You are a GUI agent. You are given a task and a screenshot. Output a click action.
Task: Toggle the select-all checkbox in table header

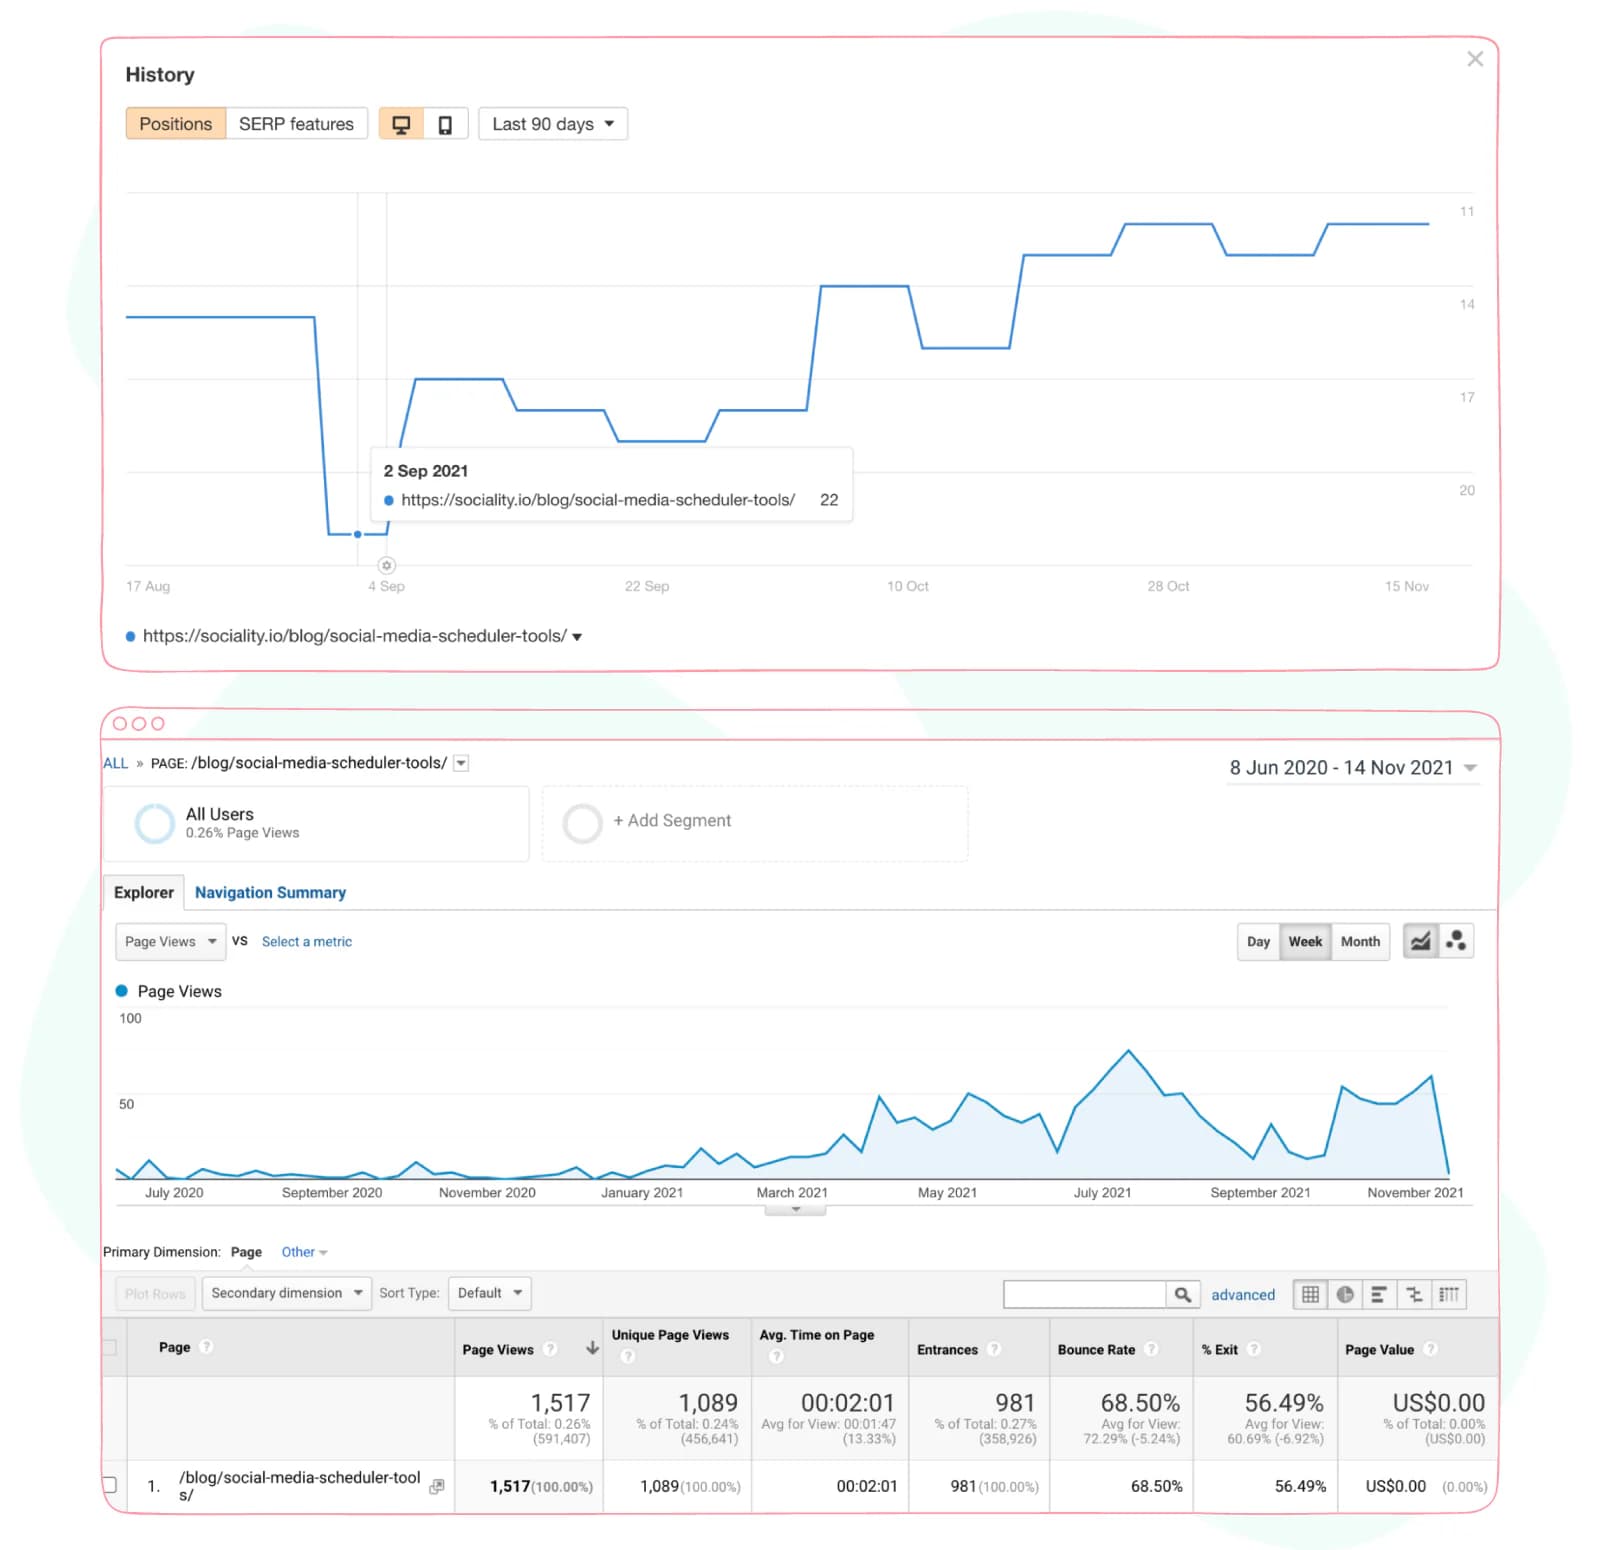109,1348
